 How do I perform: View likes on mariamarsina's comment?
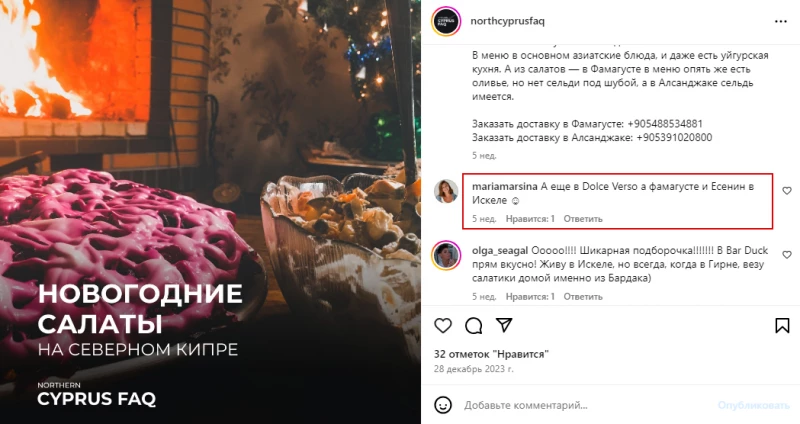point(530,219)
